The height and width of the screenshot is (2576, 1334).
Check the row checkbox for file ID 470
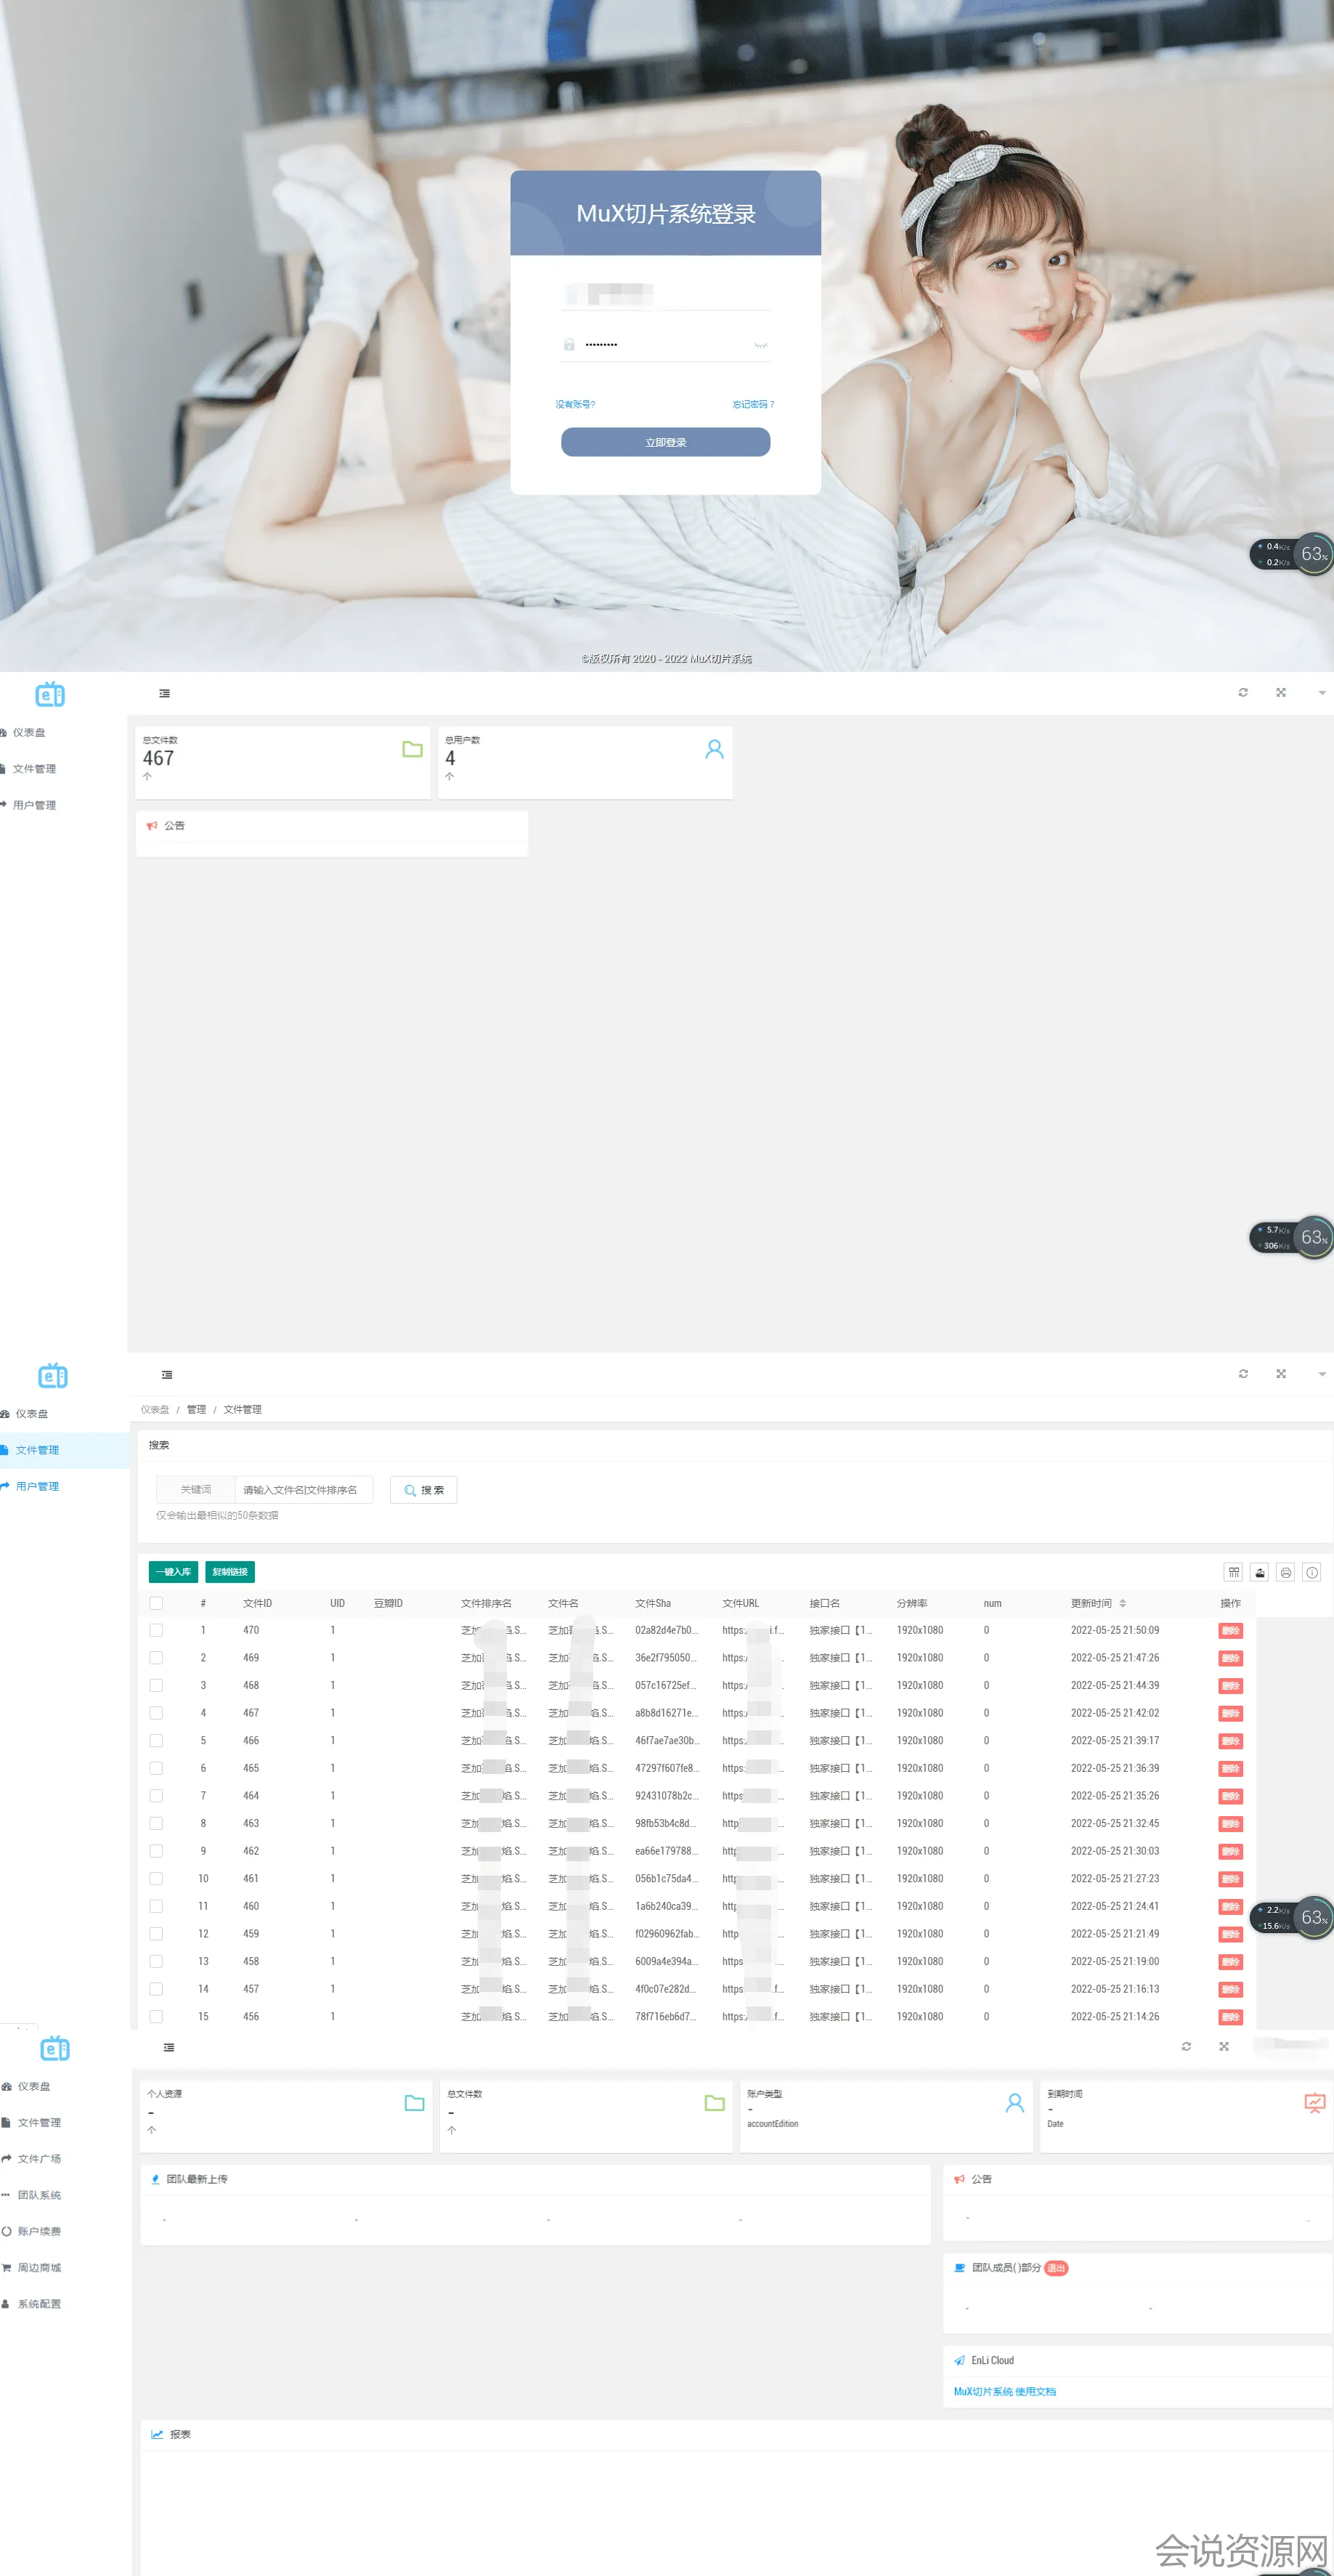tap(156, 1630)
